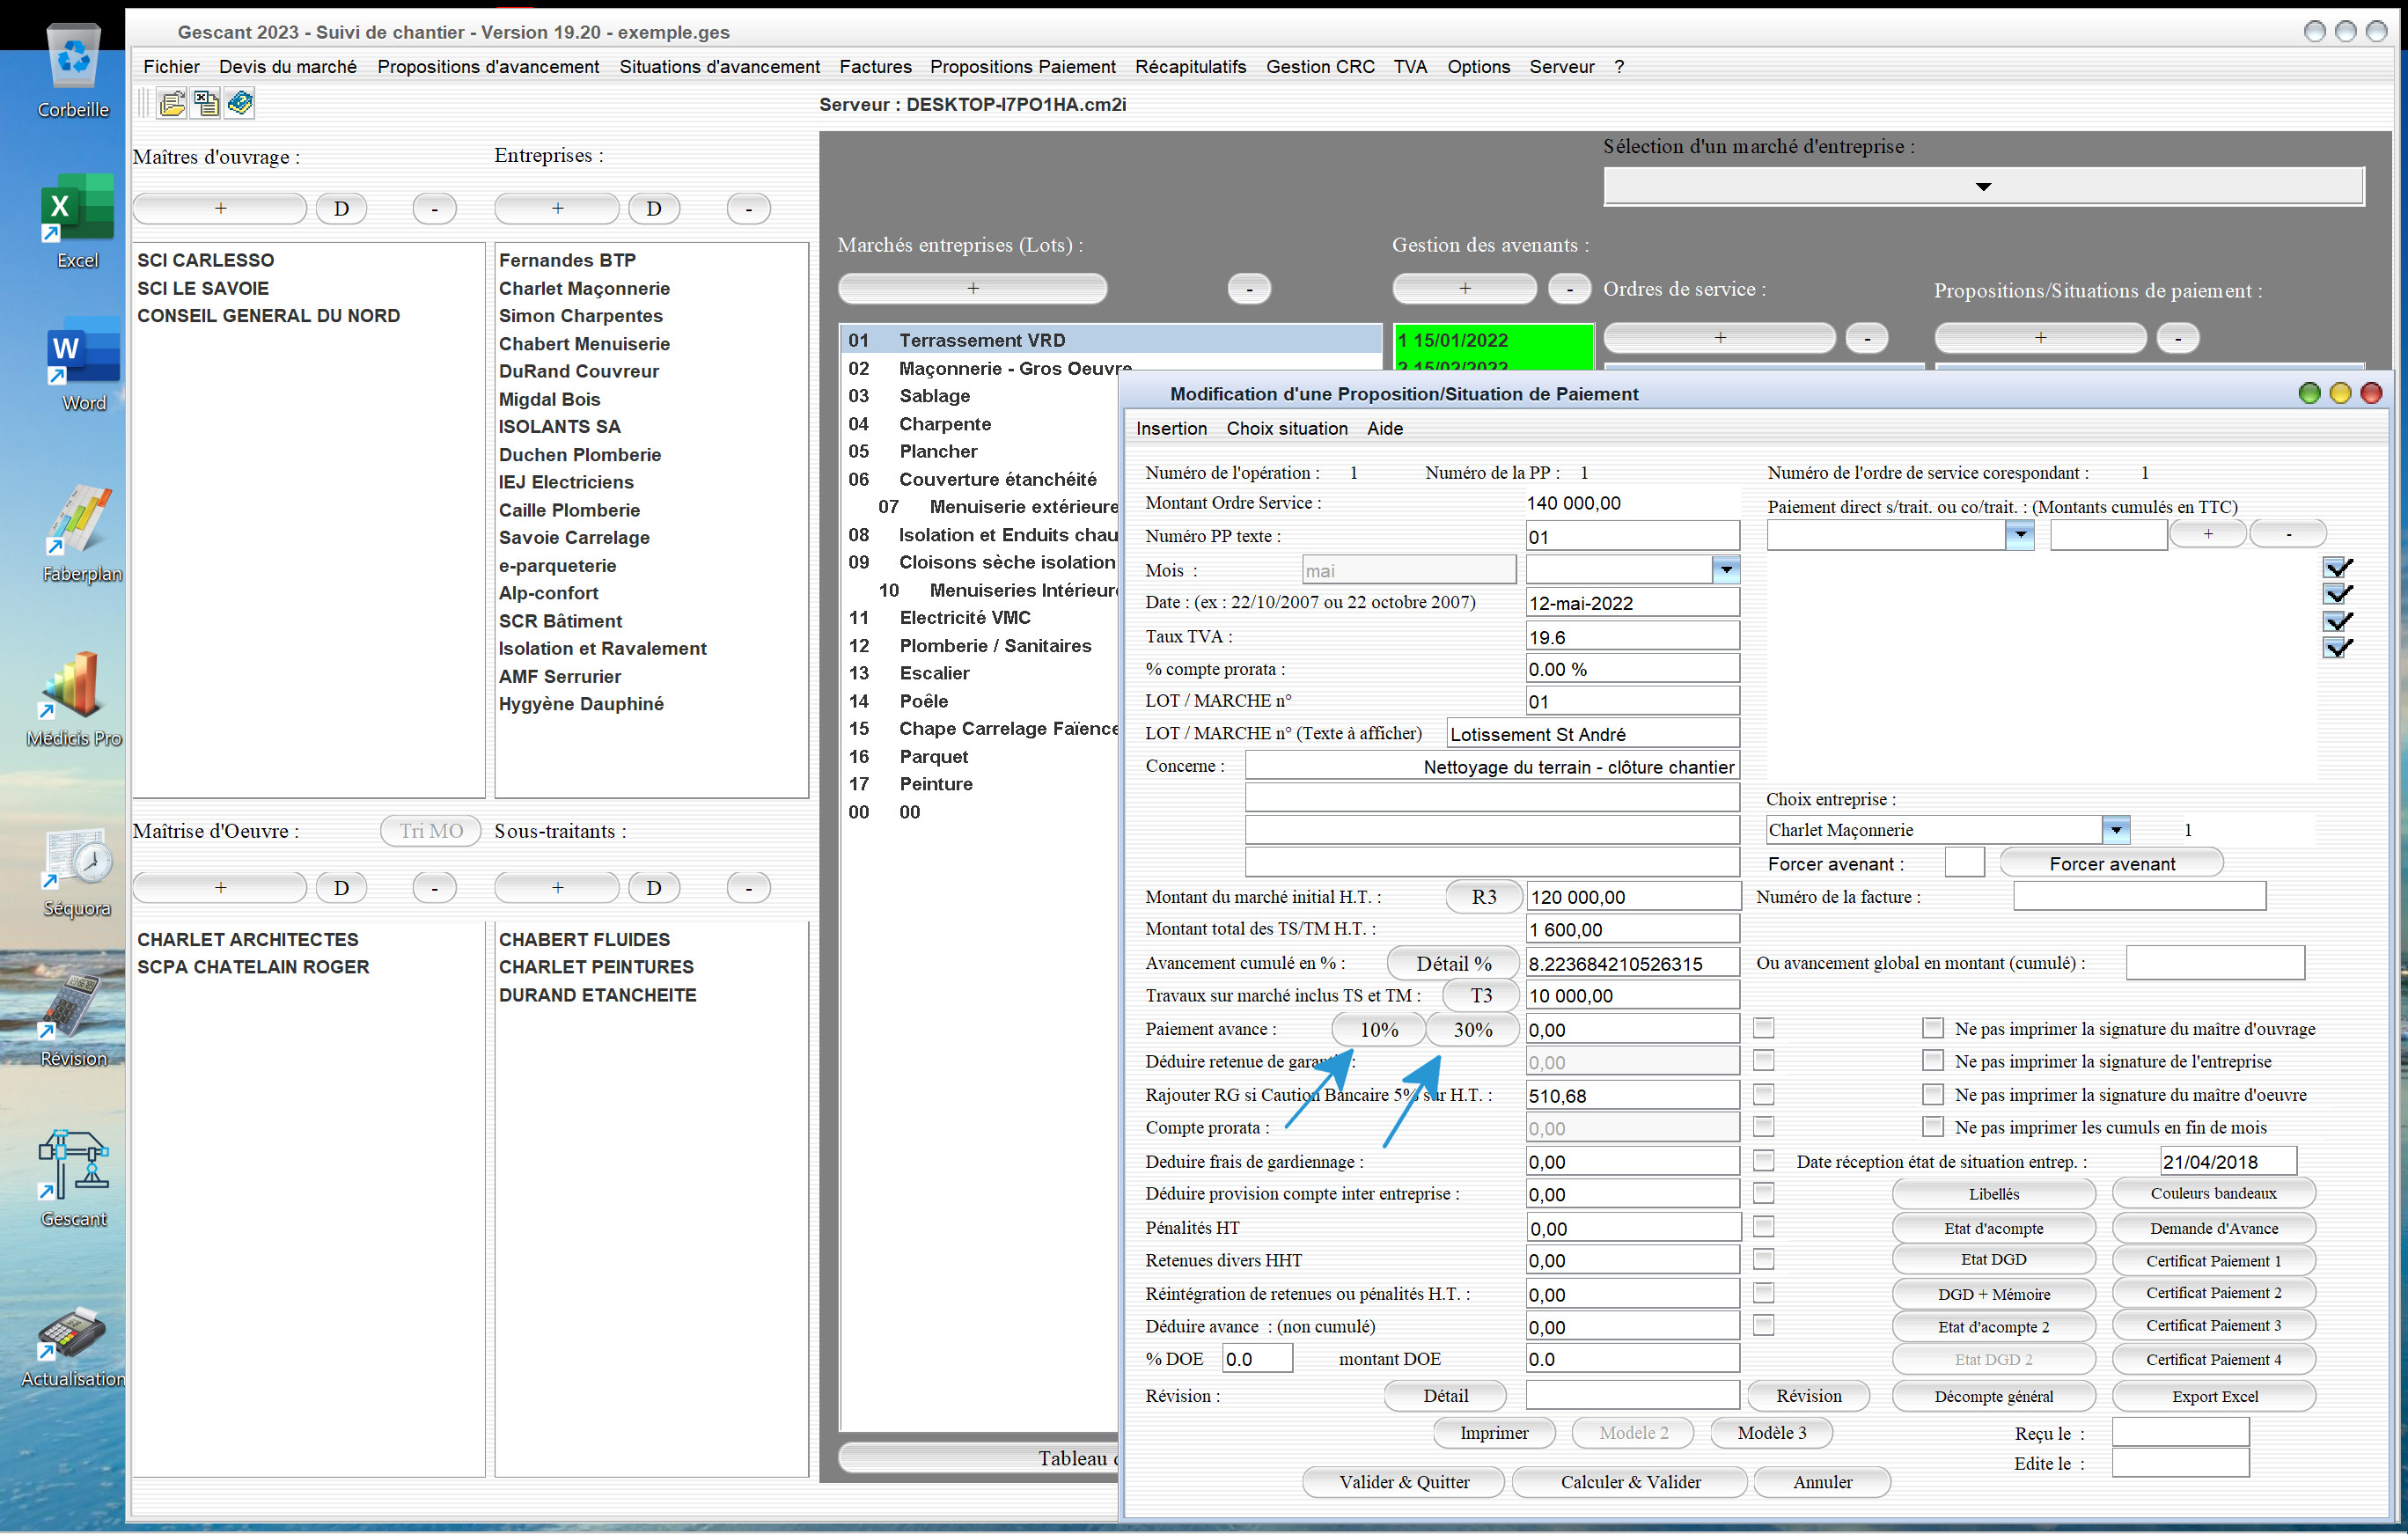Click the open folder toolbar icon
The height and width of the screenshot is (1534, 2408).
(172, 104)
